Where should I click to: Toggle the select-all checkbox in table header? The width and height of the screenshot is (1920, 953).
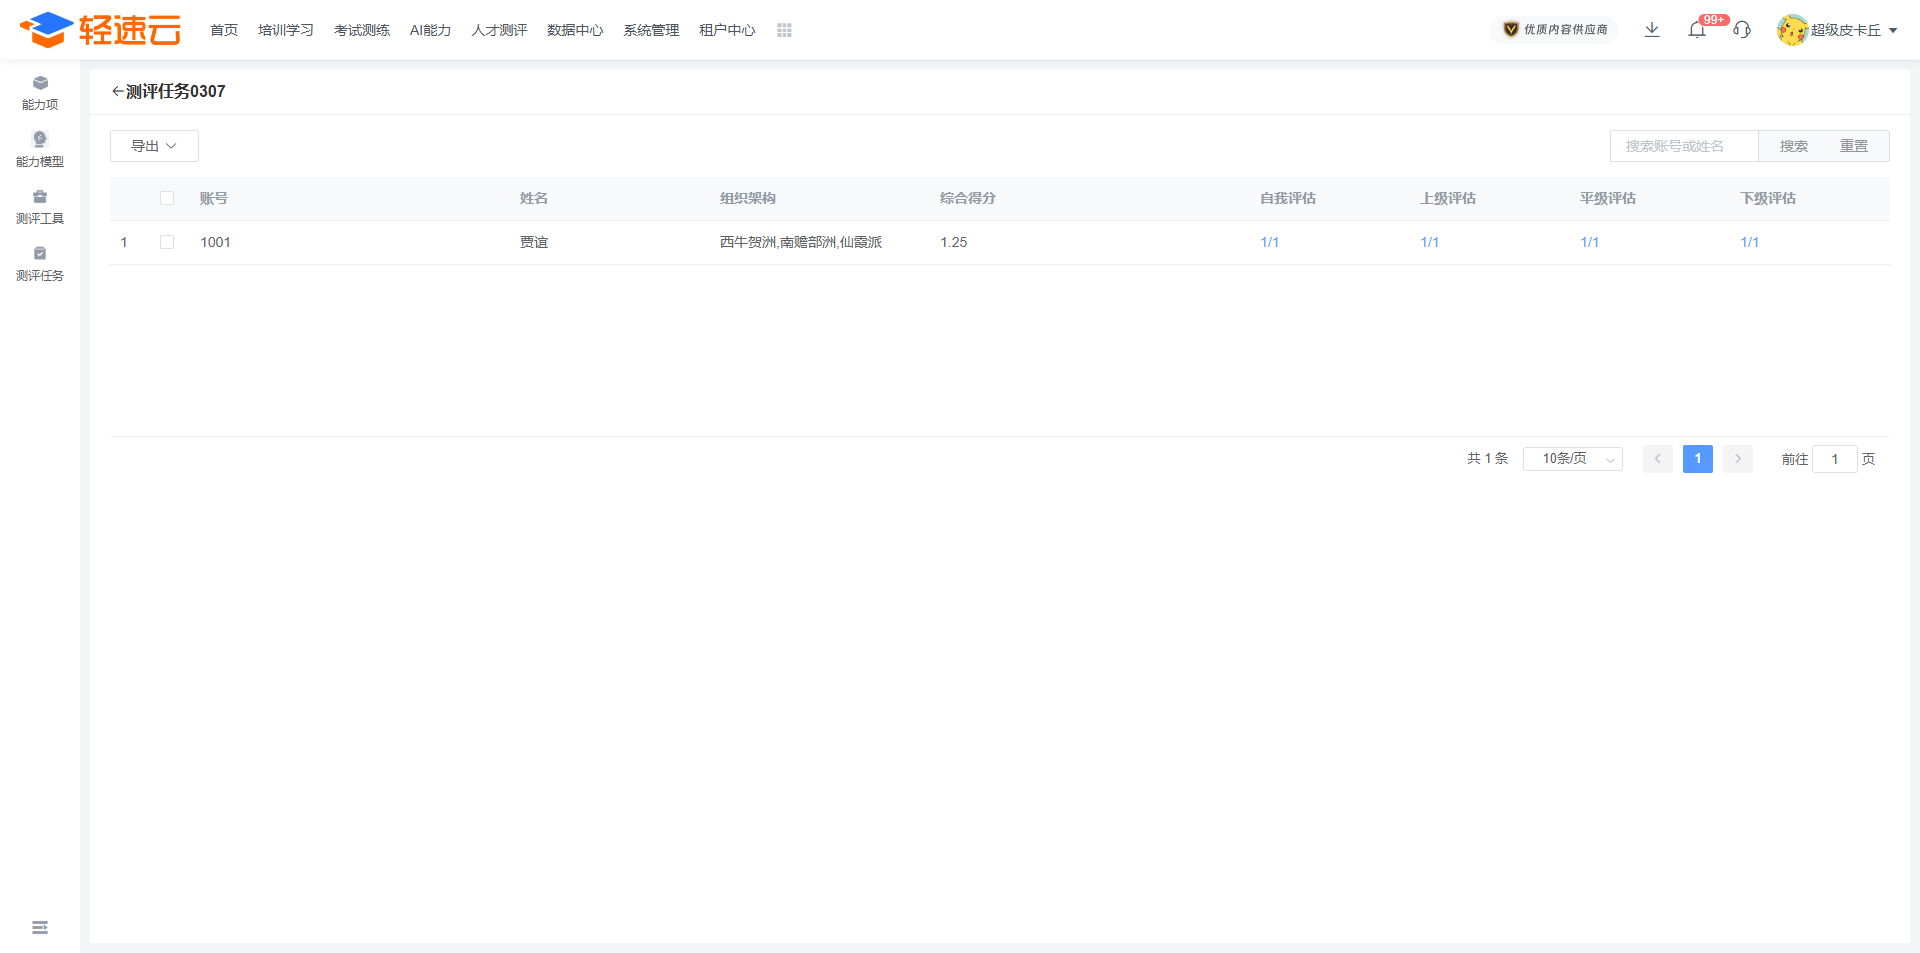pyautogui.click(x=167, y=198)
